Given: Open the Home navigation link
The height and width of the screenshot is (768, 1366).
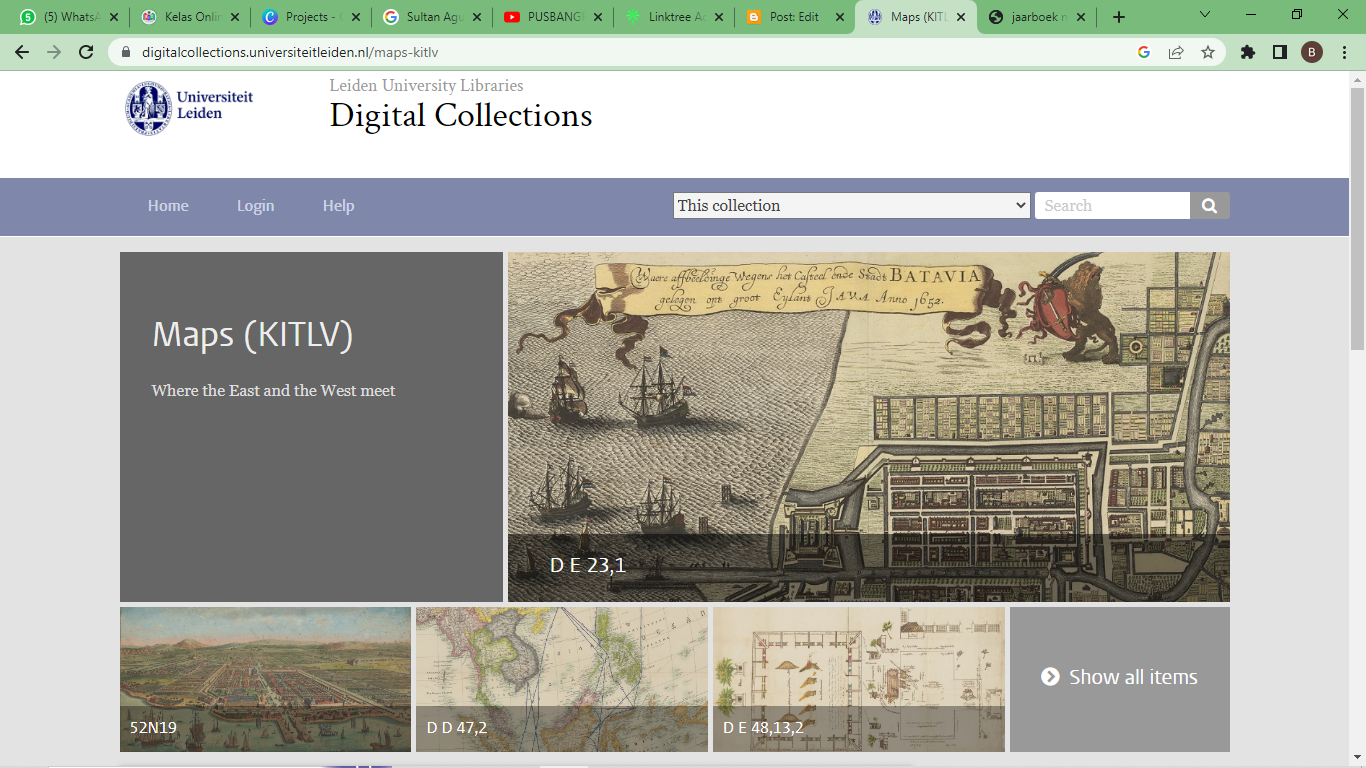Looking at the screenshot, I should click(x=168, y=206).
